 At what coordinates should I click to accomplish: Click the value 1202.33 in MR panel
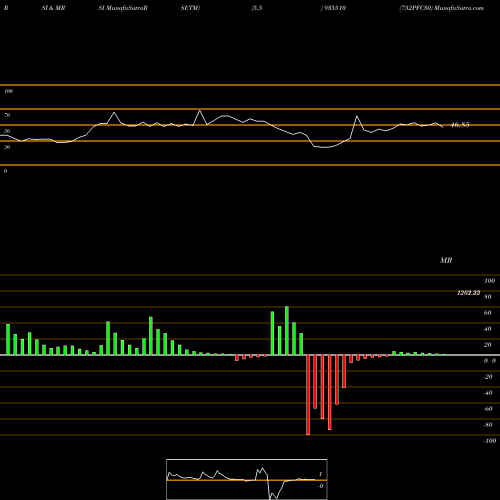(468, 293)
